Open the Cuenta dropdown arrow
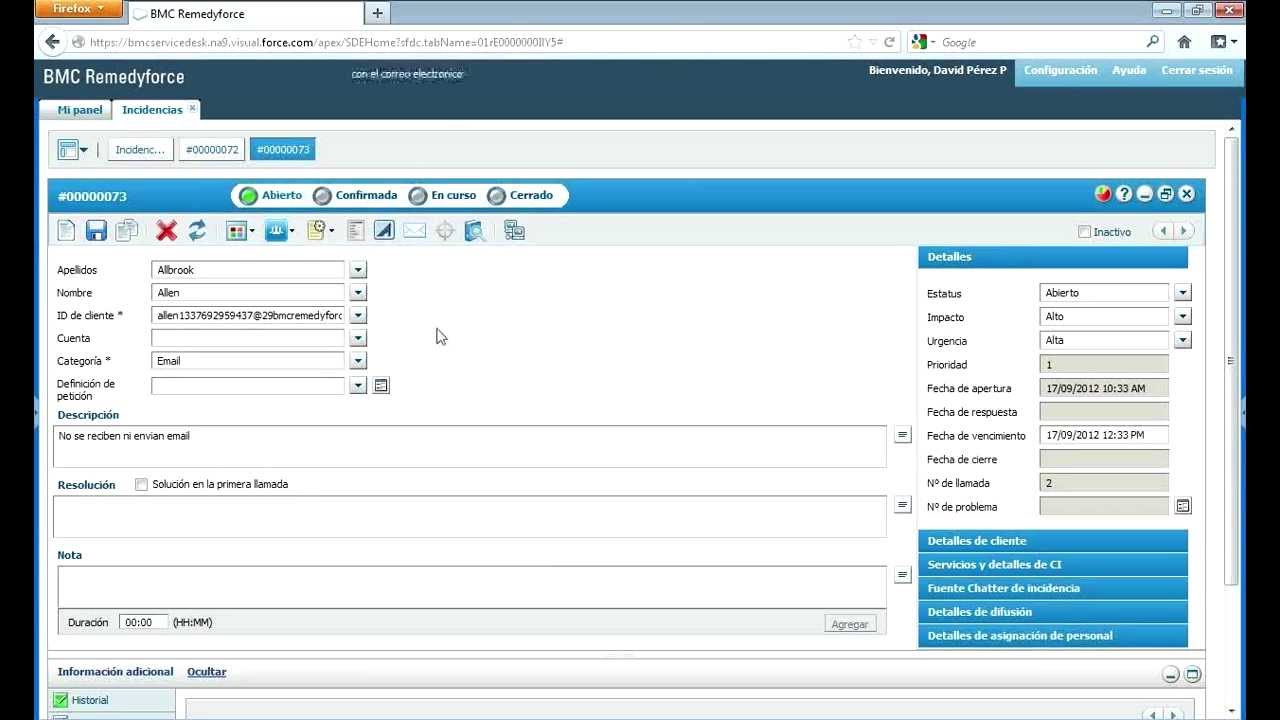This screenshot has width=1280, height=720. [358, 338]
